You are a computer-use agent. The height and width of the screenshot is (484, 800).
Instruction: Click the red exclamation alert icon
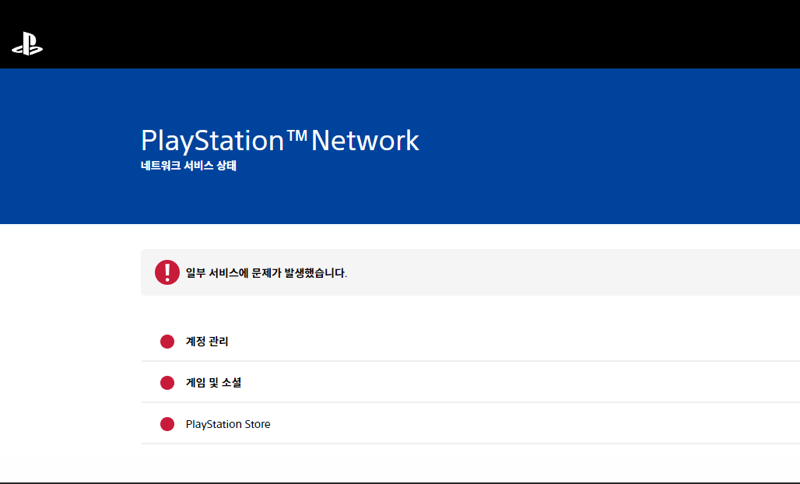(x=167, y=272)
